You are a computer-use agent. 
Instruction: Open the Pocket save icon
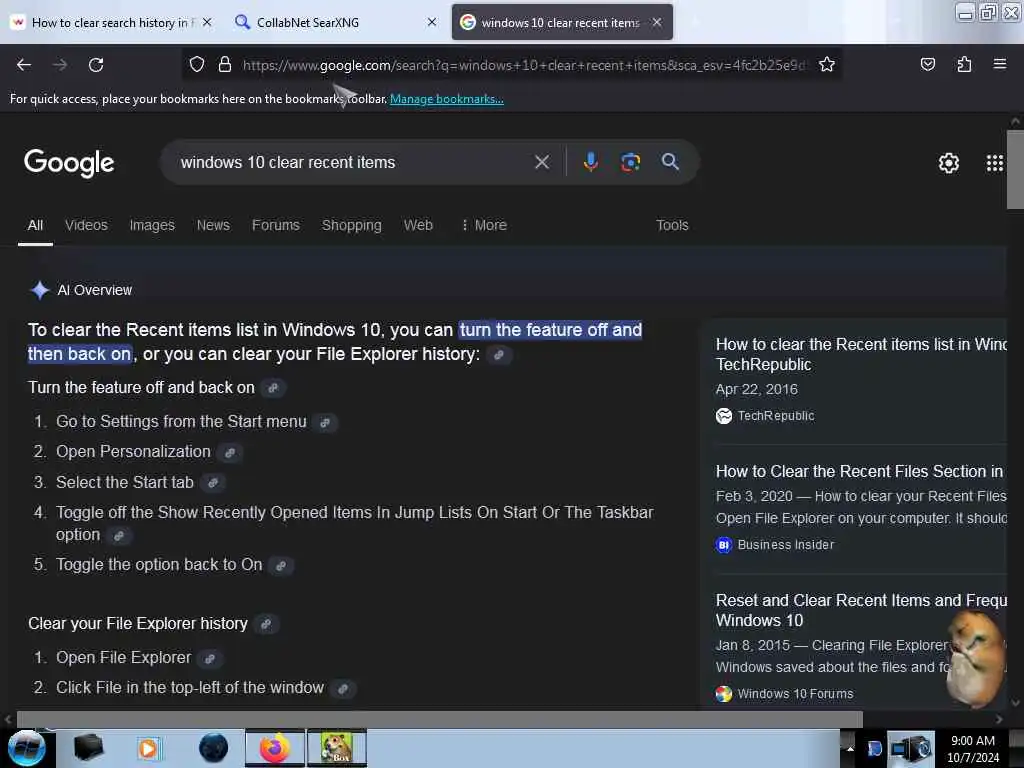pyautogui.click(x=927, y=65)
